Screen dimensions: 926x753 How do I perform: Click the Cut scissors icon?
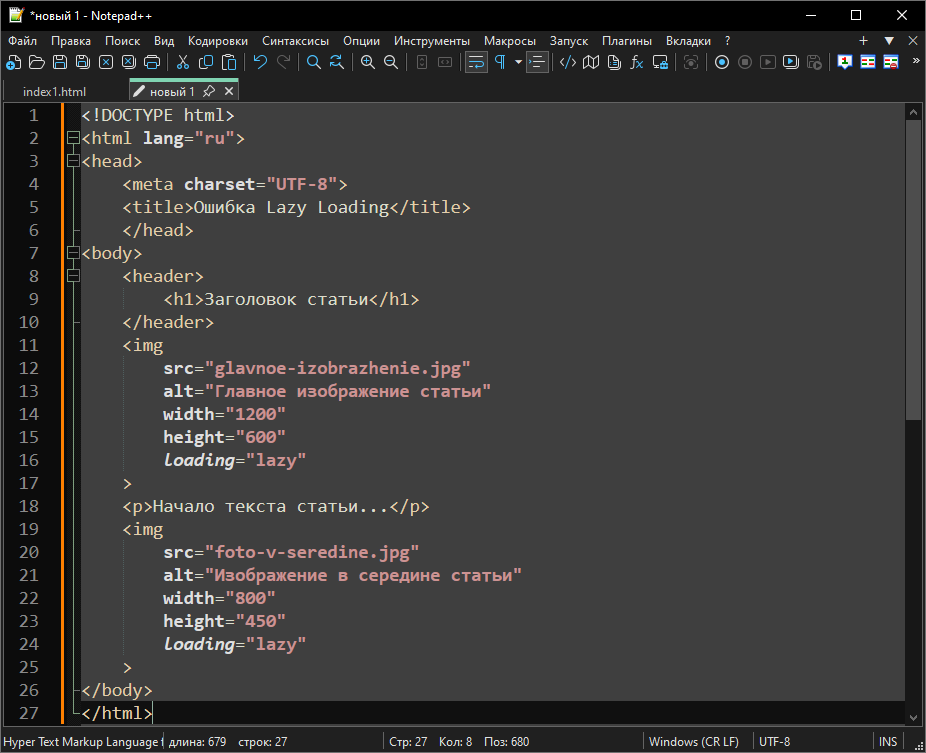click(183, 62)
